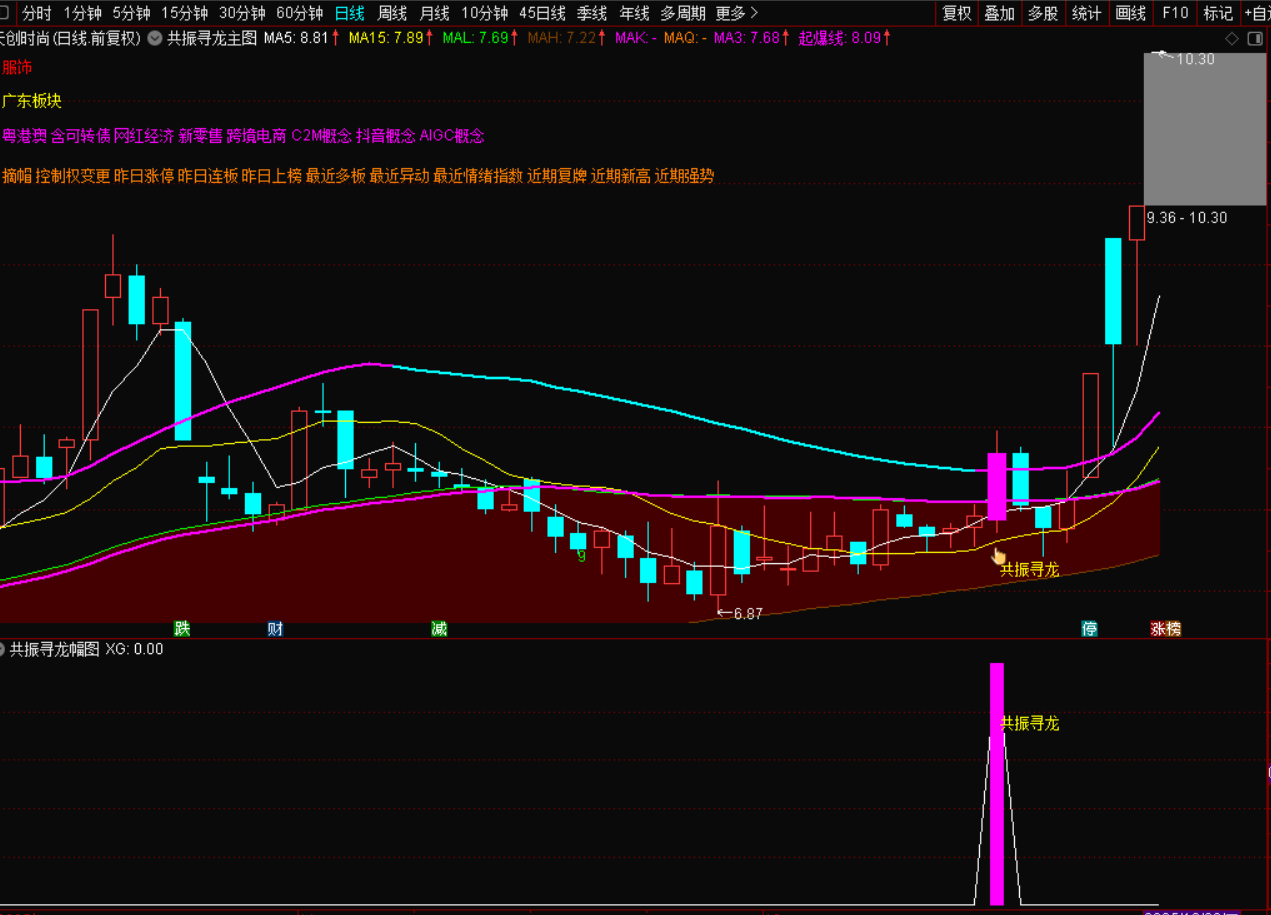Switch to the 周线 weekly chart tab

point(392,13)
